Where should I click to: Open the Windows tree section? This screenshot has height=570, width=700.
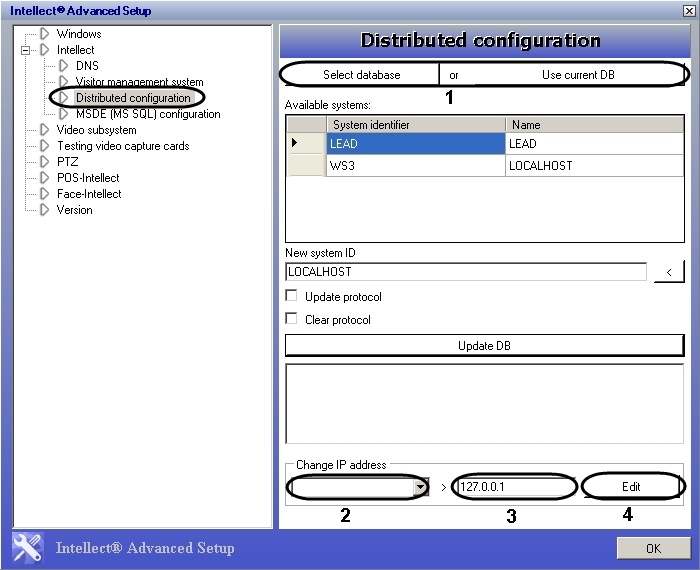79,34
